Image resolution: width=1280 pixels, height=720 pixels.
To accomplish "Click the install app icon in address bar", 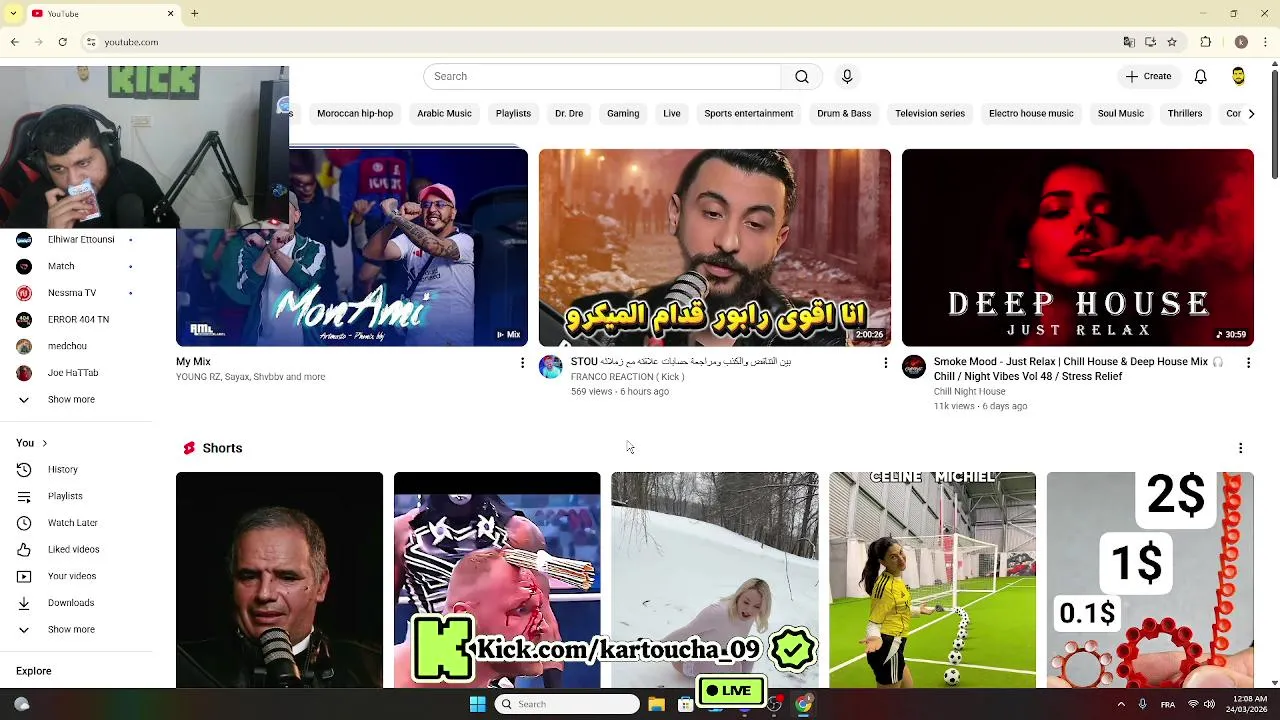I will pyautogui.click(x=1150, y=42).
